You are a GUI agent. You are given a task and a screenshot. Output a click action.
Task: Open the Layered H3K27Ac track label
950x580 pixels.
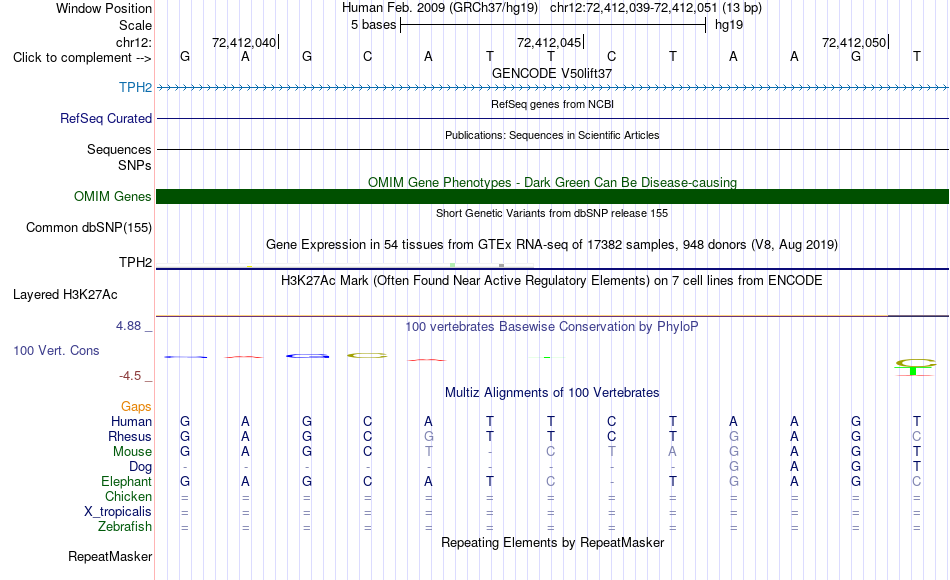pos(65,295)
